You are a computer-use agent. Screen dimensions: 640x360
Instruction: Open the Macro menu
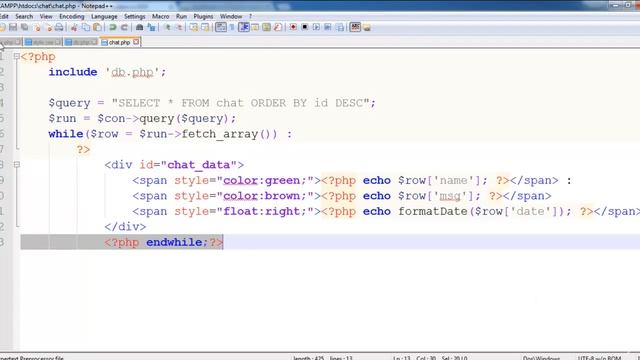160,16
